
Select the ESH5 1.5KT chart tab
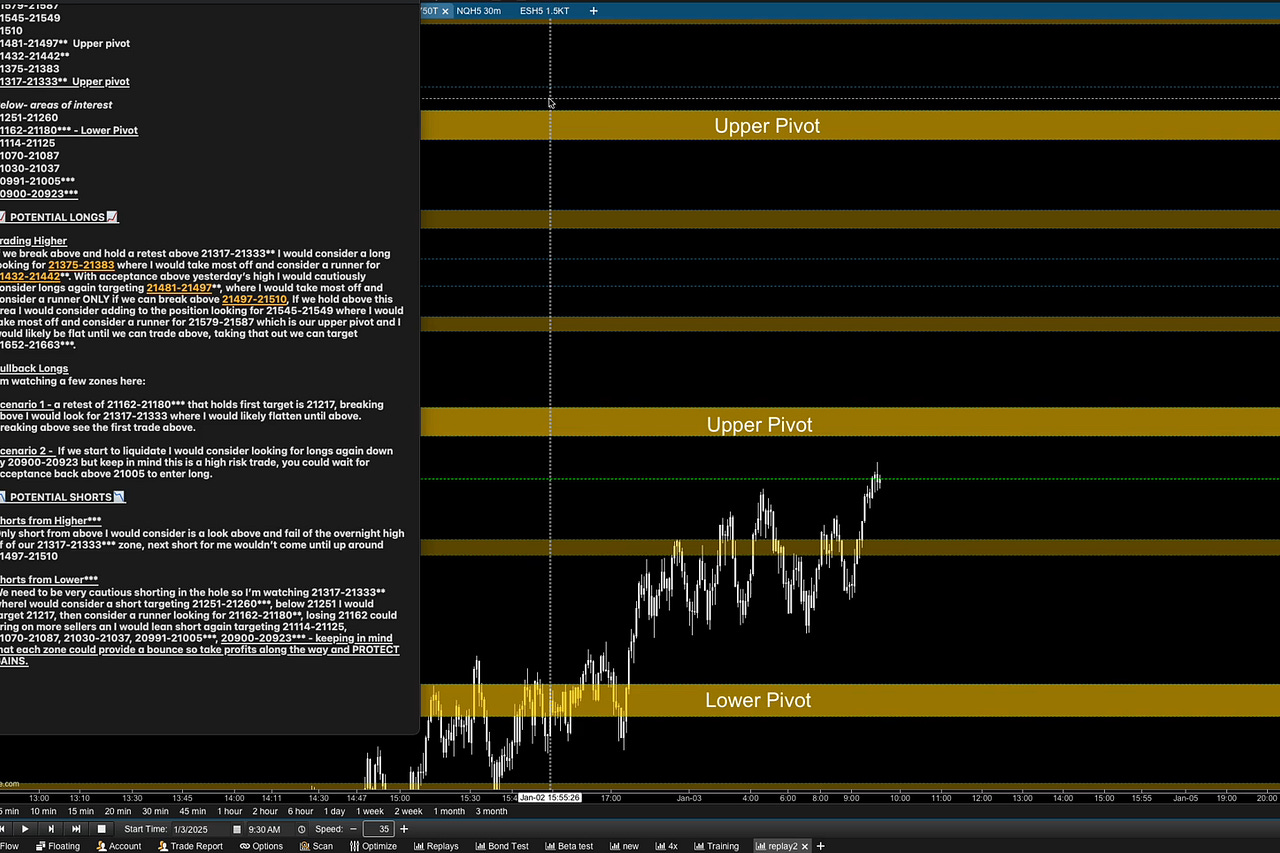(544, 11)
